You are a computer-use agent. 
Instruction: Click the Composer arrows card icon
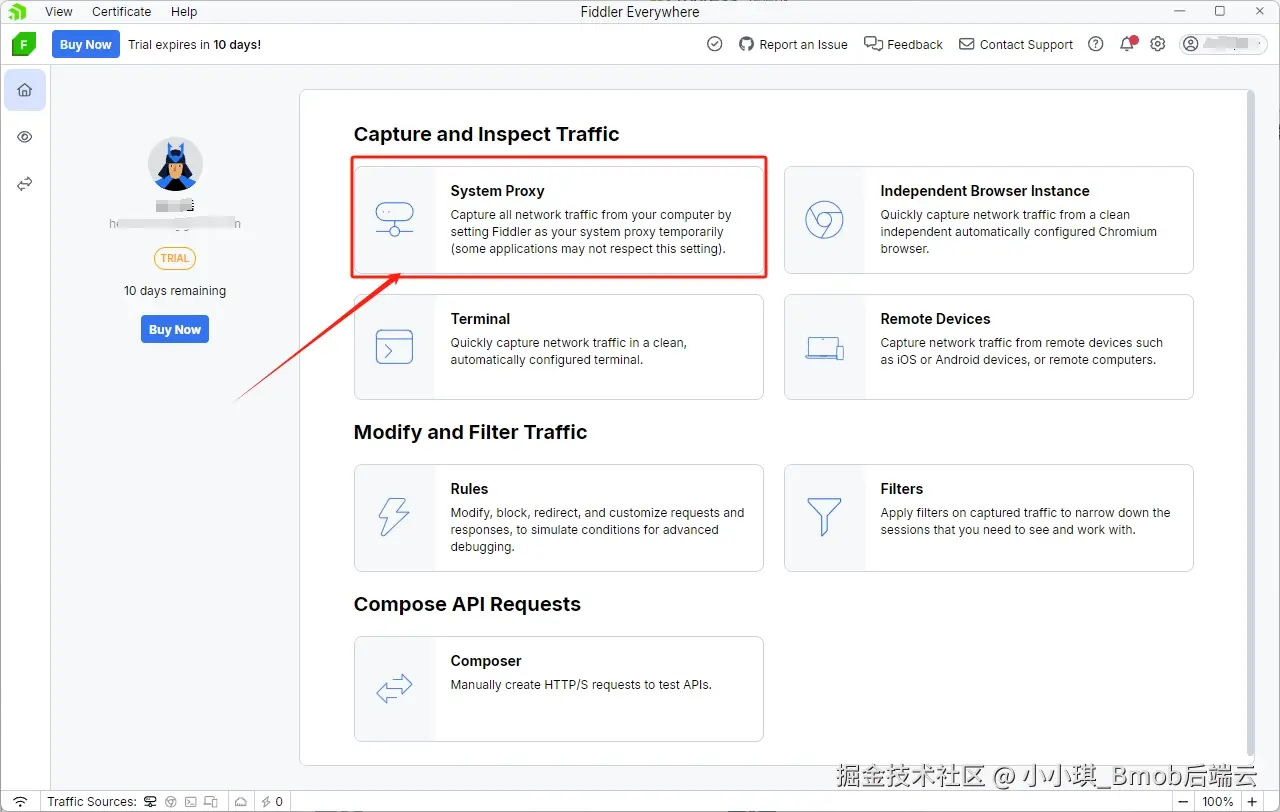tap(394, 689)
